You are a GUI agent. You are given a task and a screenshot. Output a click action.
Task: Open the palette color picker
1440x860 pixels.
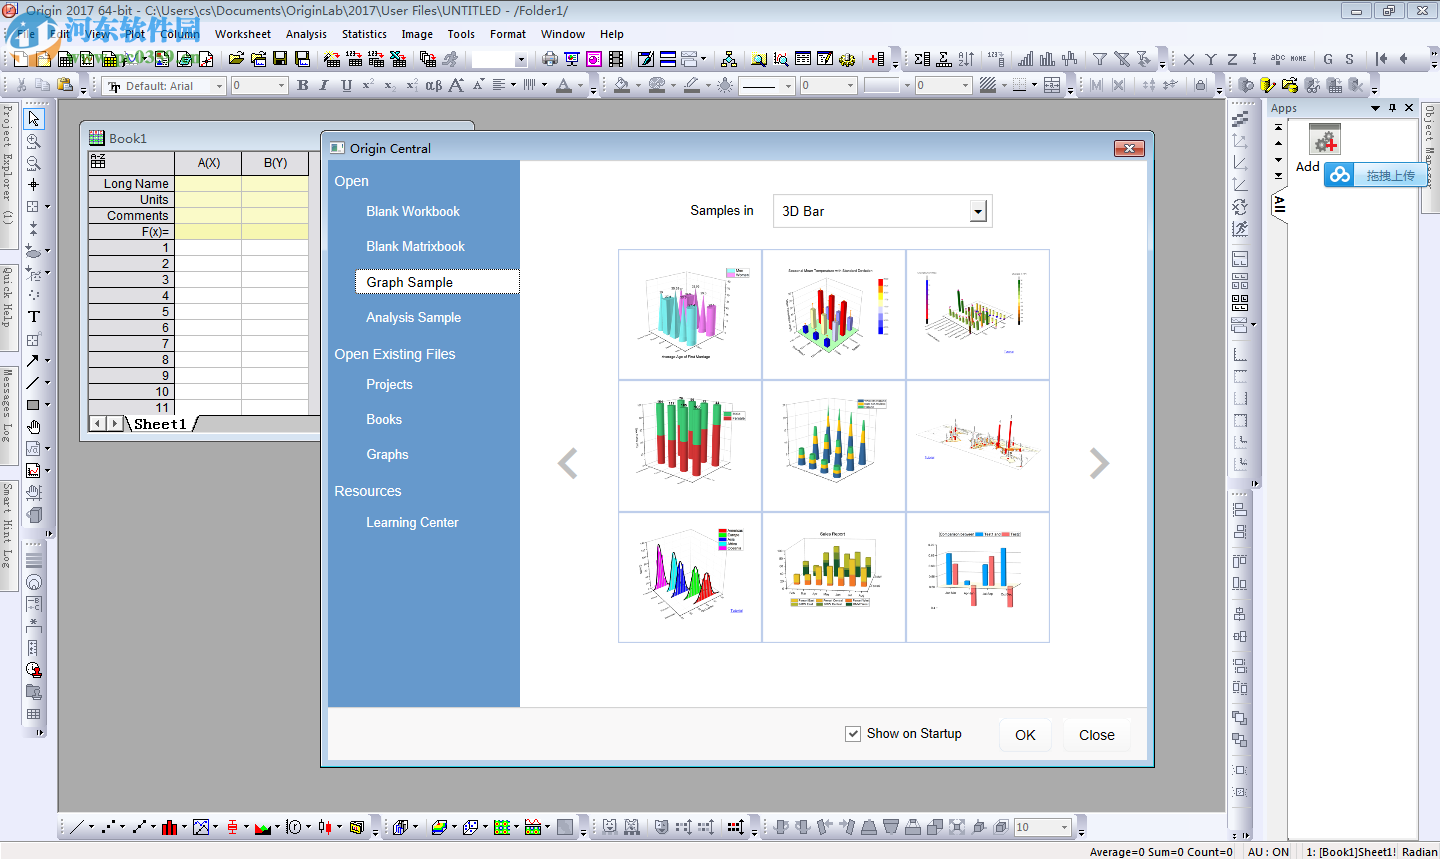point(657,86)
